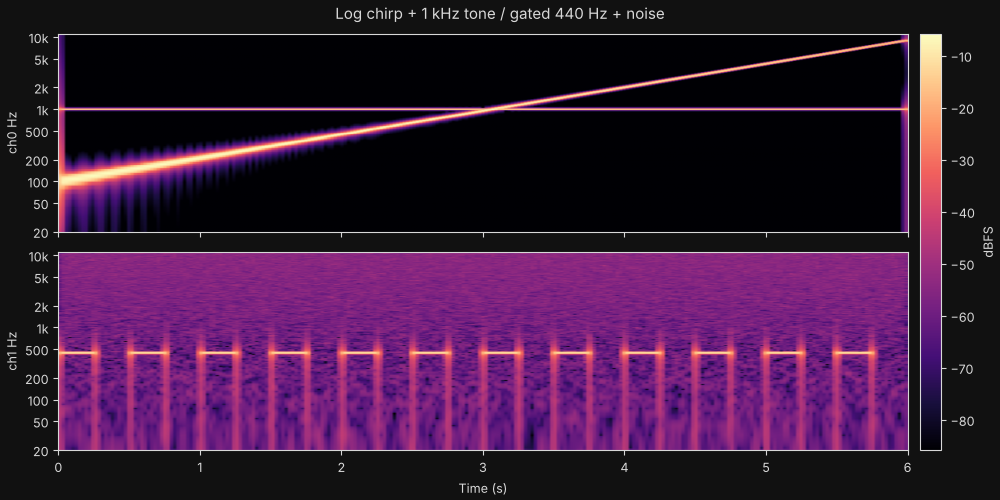Click the '1k' tick on ch0 axis
The image size is (1000, 500).
pyautogui.click(x=43, y=110)
